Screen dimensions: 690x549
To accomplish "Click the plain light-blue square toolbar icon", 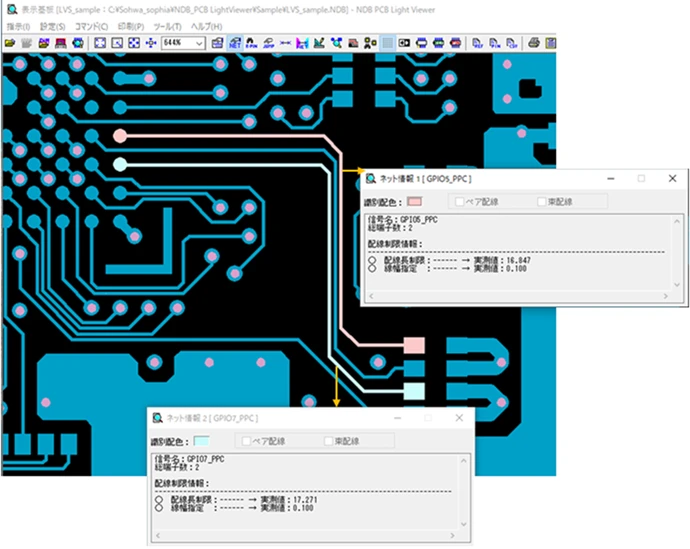I will click(x=388, y=43).
